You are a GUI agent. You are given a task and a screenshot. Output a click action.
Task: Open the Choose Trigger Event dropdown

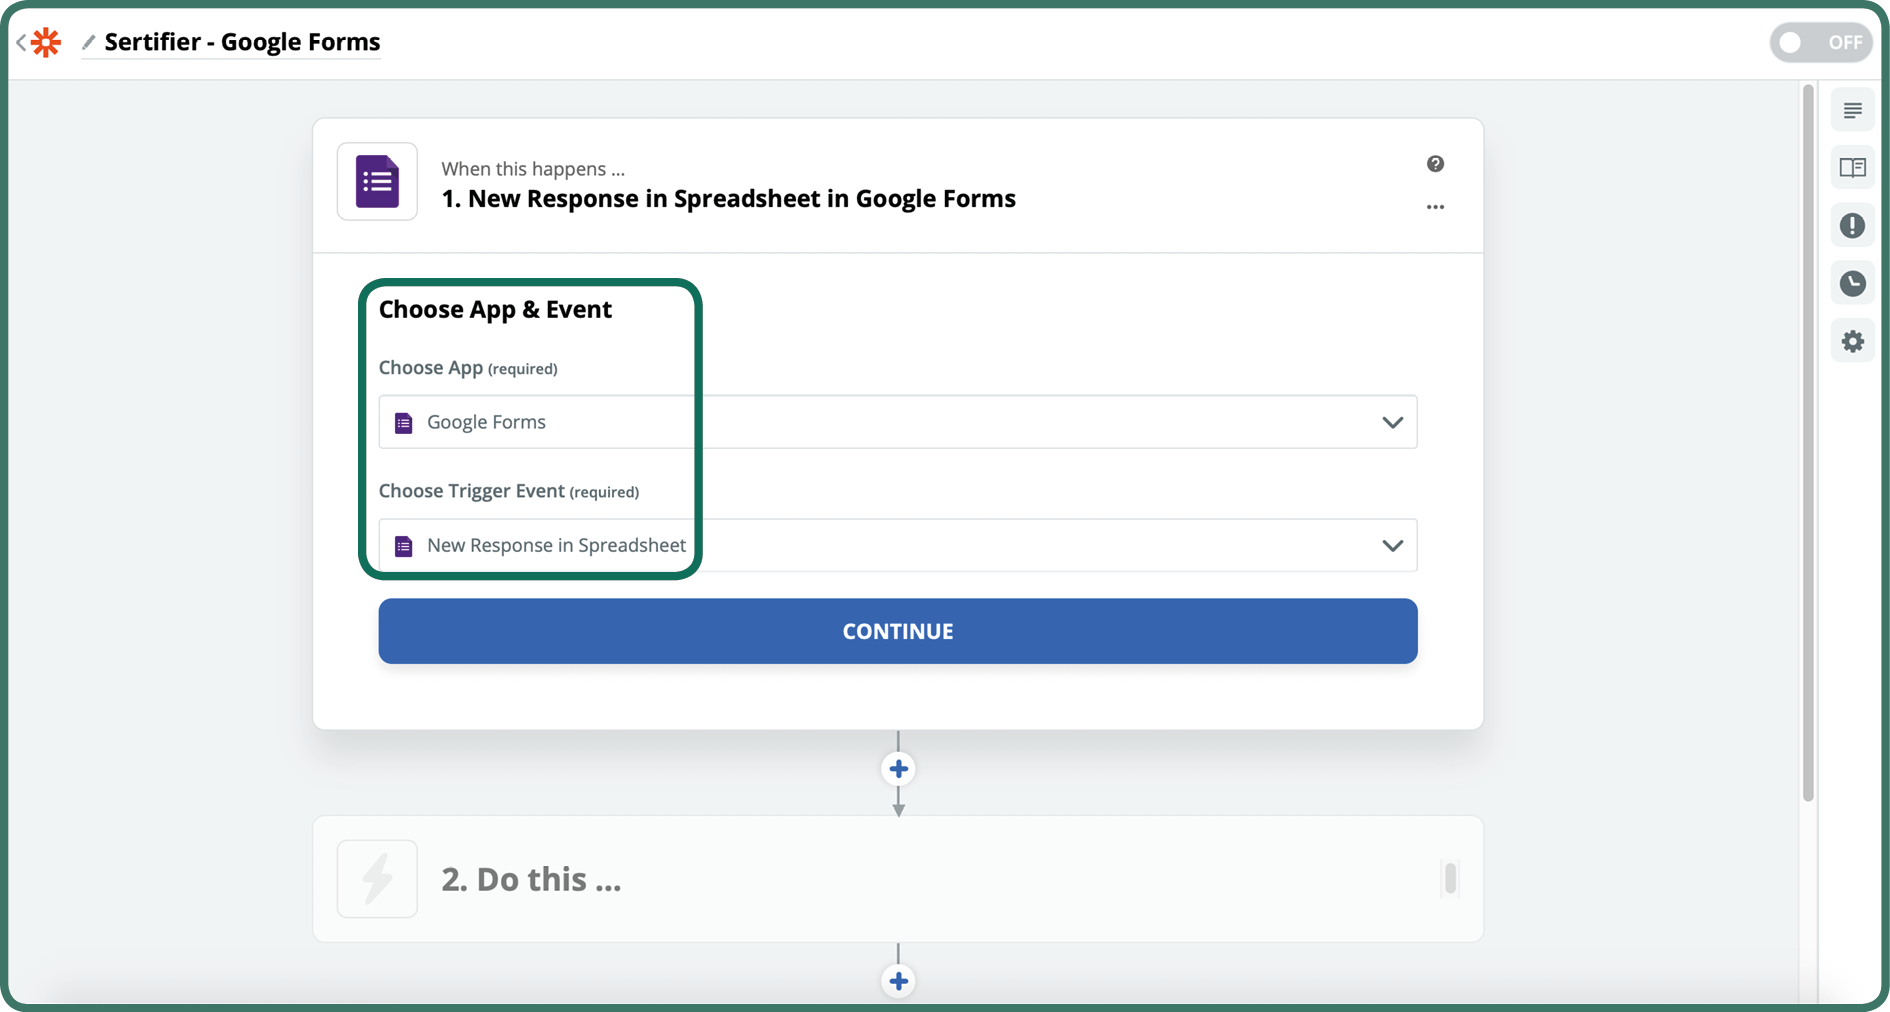coord(897,545)
